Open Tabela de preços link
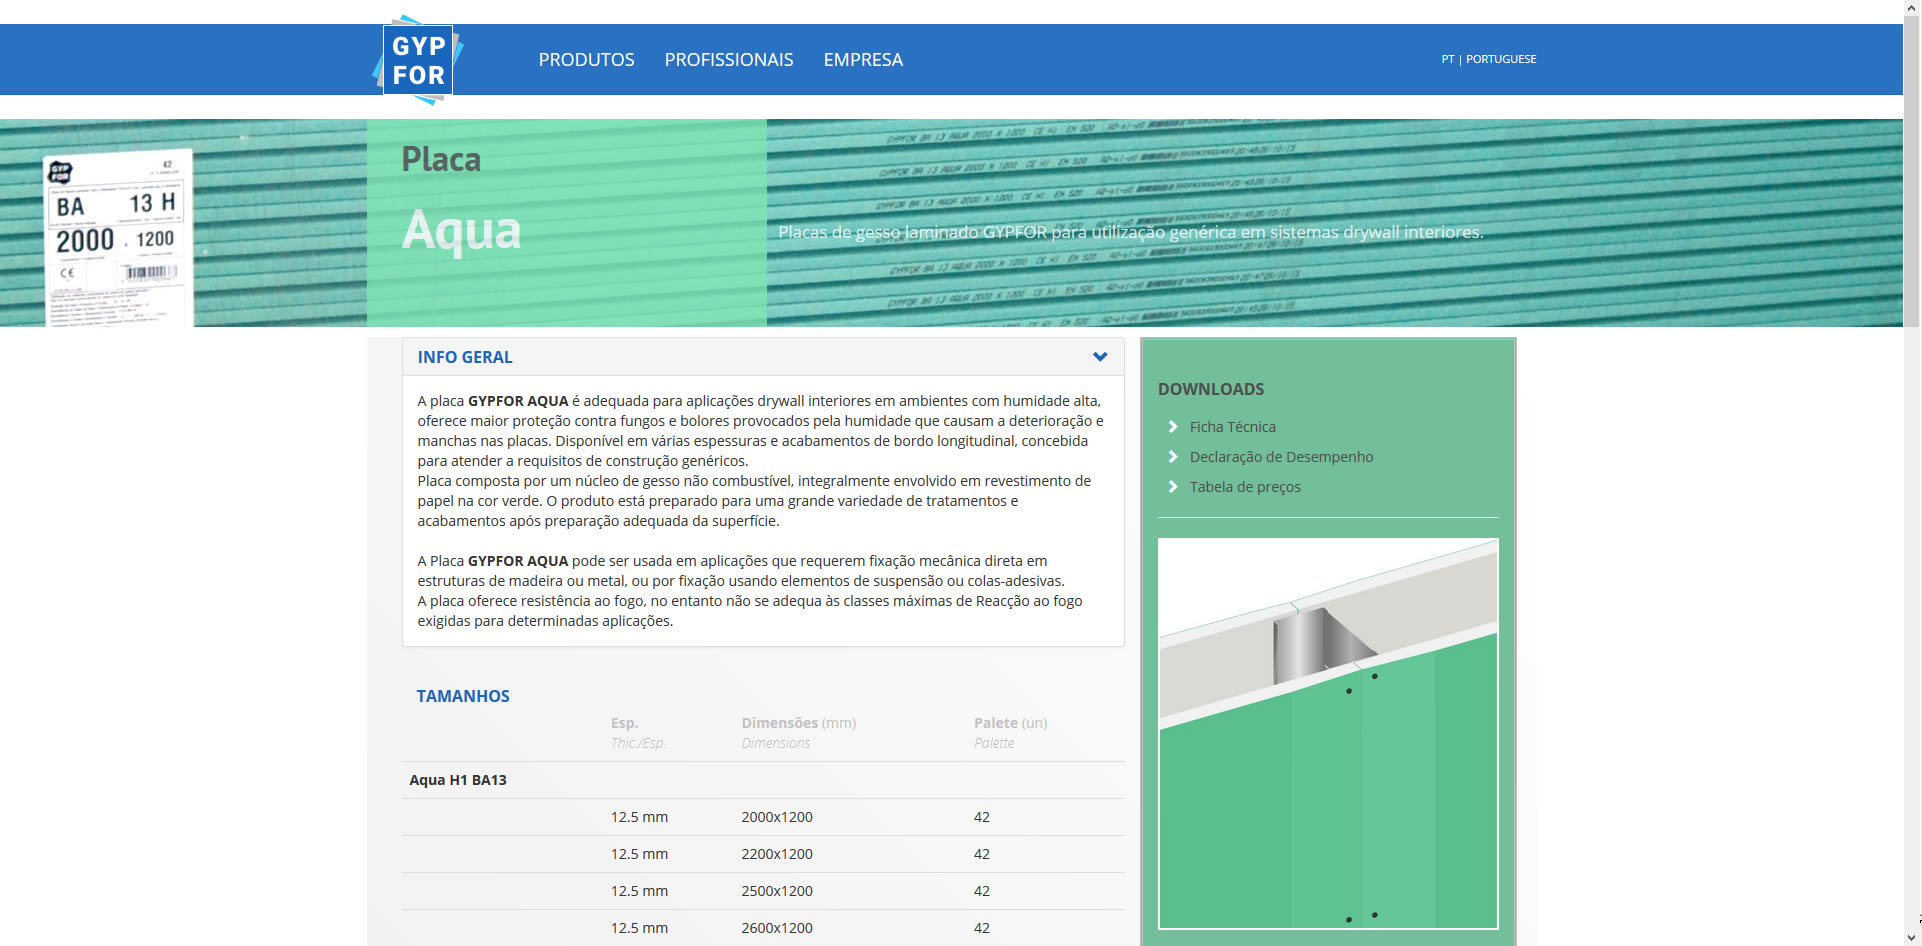 pos(1245,487)
